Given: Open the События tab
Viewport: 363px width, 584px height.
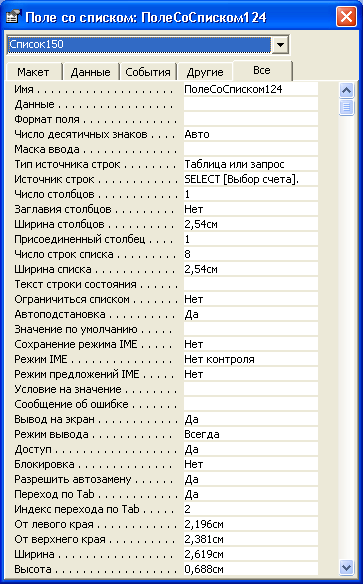Looking at the screenshot, I should pos(148,72).
